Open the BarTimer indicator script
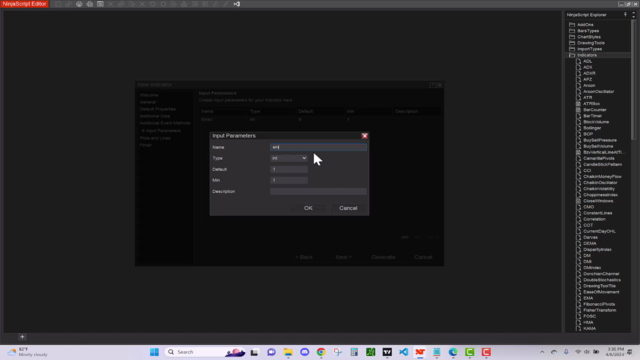Image resolution: width=640 pixels, height=360 pixels. [x=592, y=116]
